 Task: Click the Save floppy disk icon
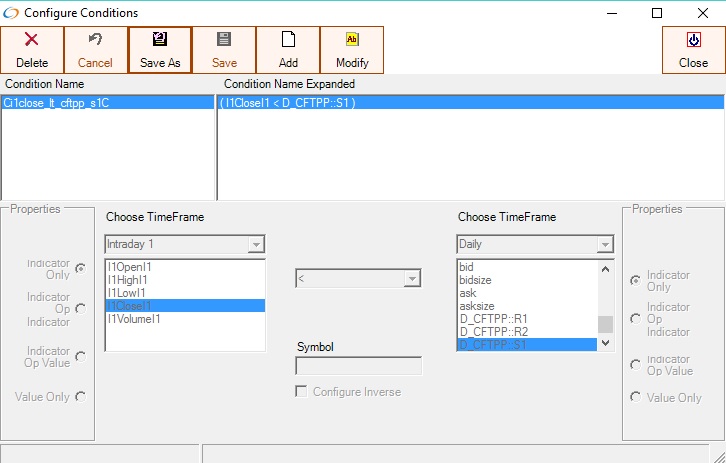click(224, 40)
